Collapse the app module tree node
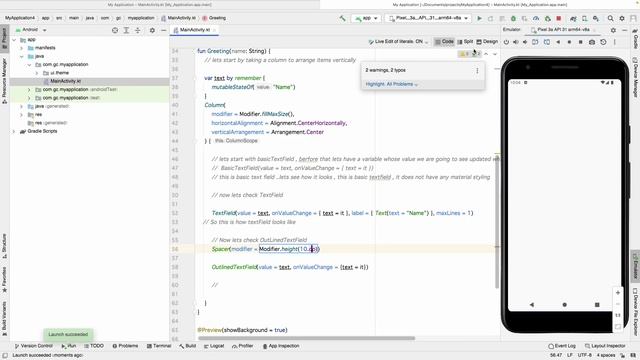This screenshot has height=360, width=640. pos(14,40)
